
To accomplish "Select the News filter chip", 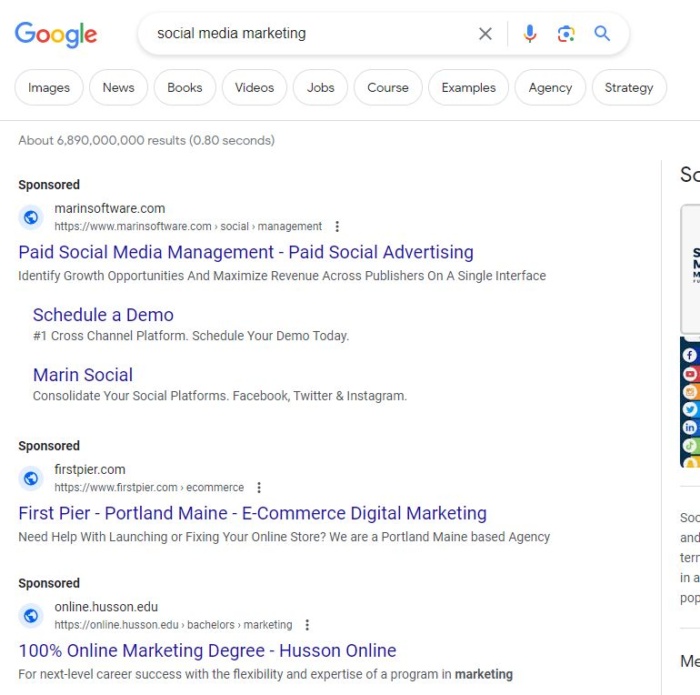I will 118,87.
